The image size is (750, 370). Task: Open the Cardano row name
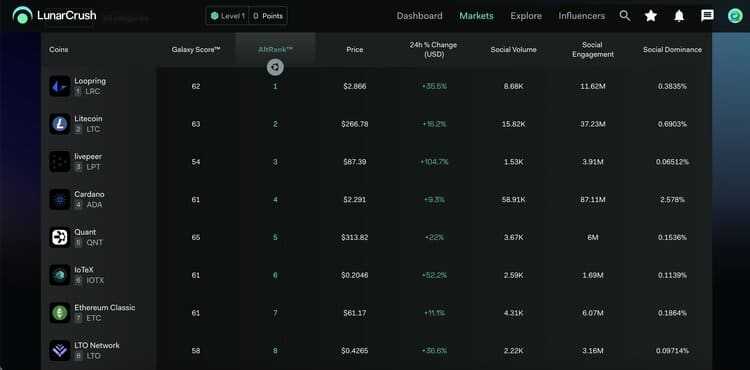coord(89,194)
